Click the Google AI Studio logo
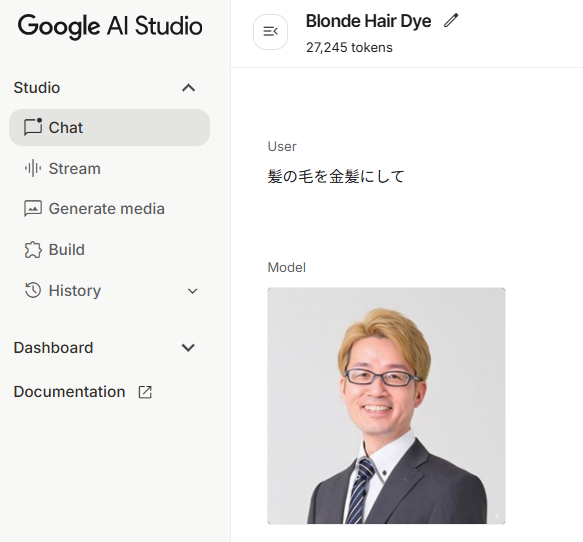The height and width of the screenshot is (542, 583). click(110, 26)
